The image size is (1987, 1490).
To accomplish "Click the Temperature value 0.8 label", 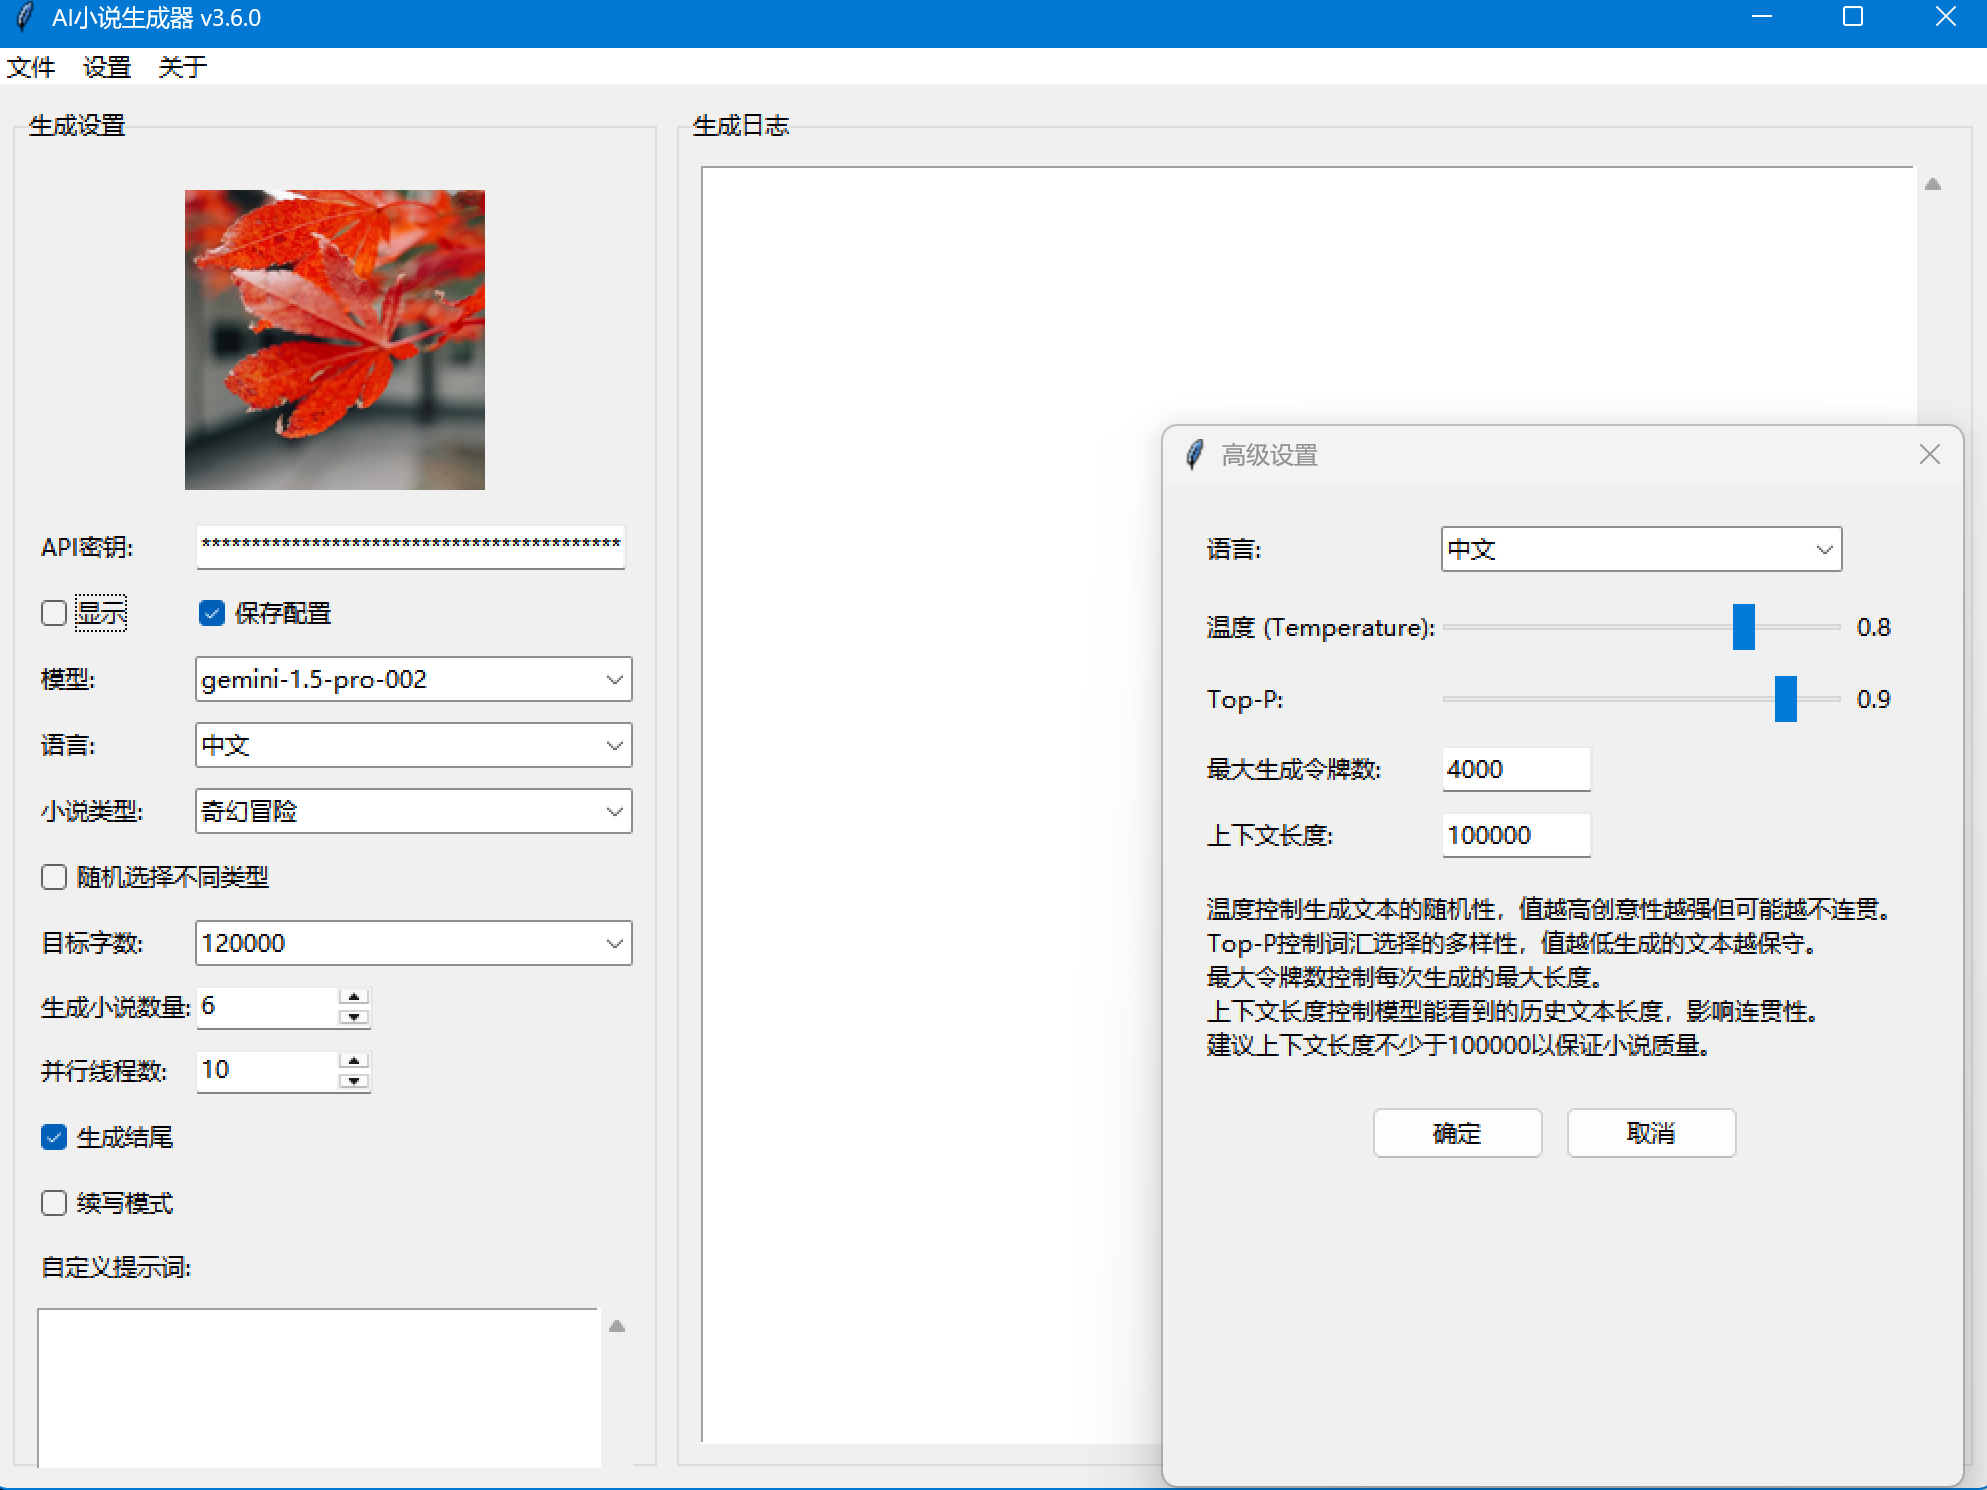I will point(1874,627).
